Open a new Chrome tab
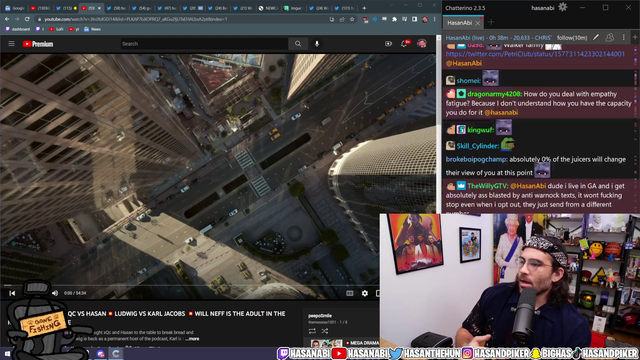The image size is (640, 360). [364, 8]
